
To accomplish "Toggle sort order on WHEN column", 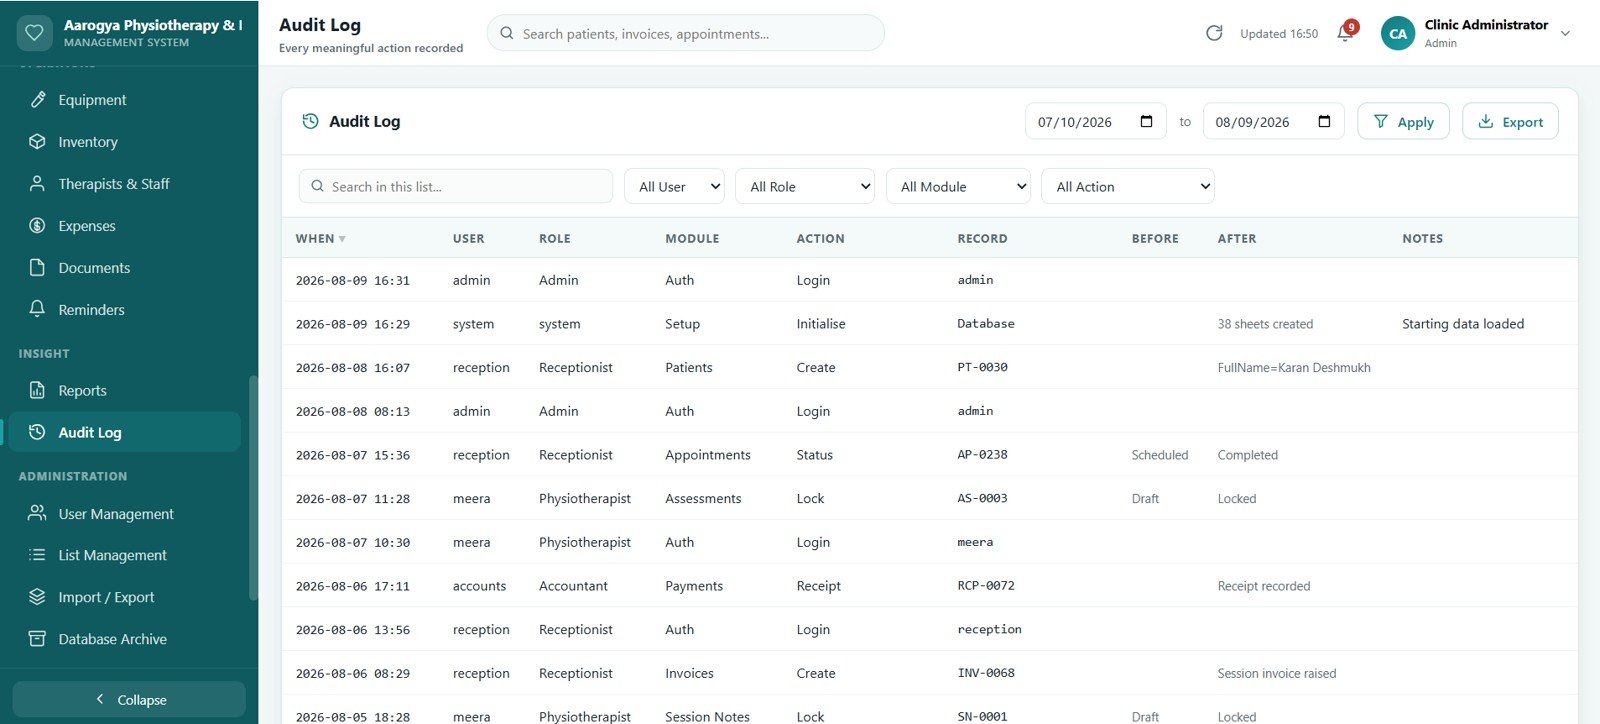I will point(320,239).
